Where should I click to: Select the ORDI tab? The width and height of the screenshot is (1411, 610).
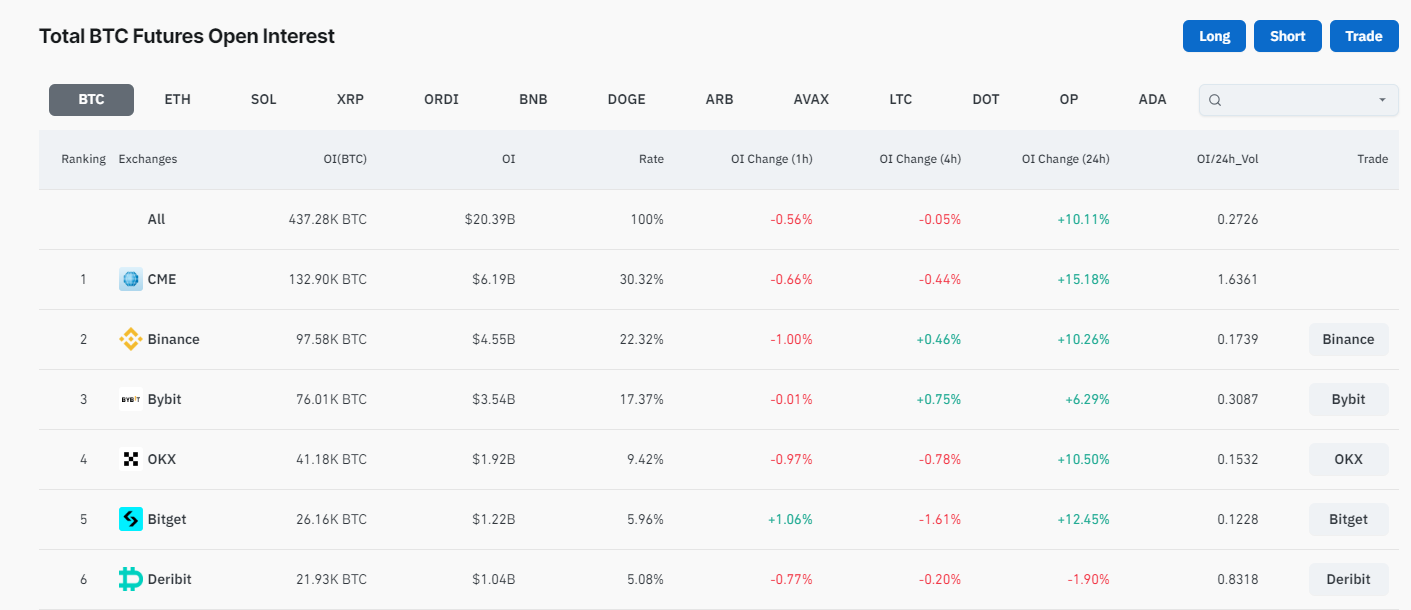tap(441, 99)
